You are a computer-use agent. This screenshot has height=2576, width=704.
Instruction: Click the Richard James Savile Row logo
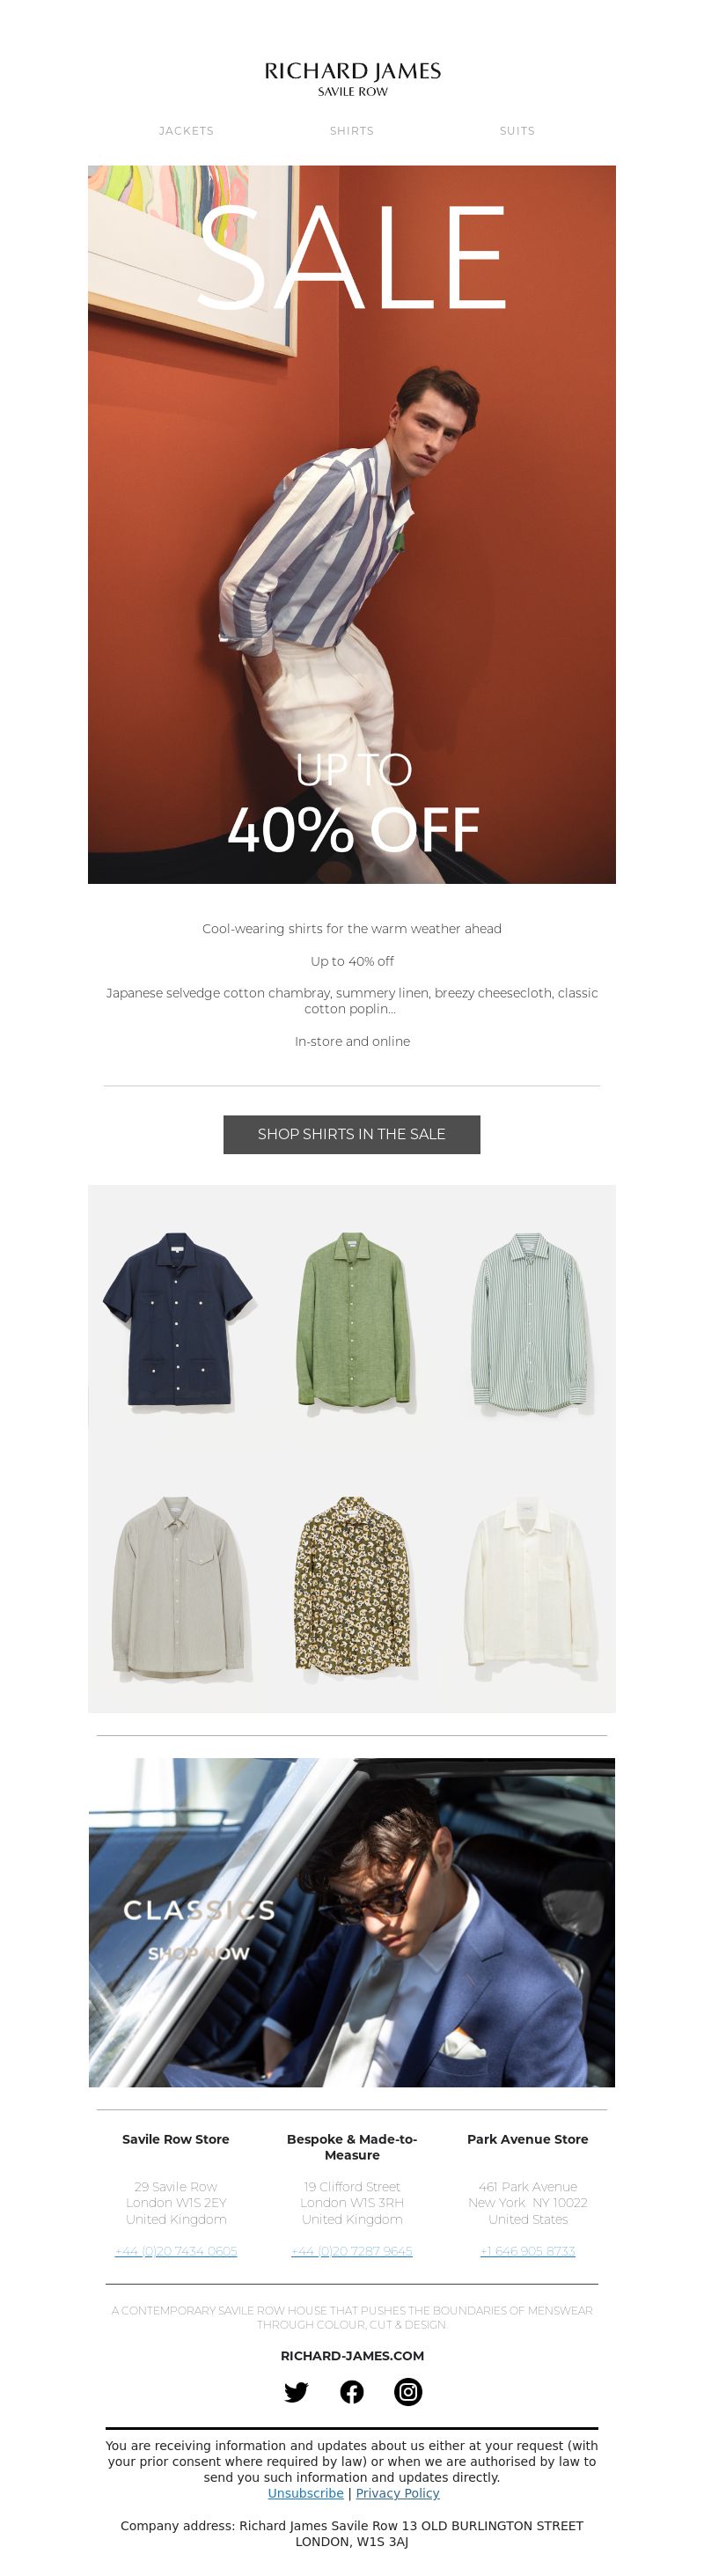click(352, 78)
